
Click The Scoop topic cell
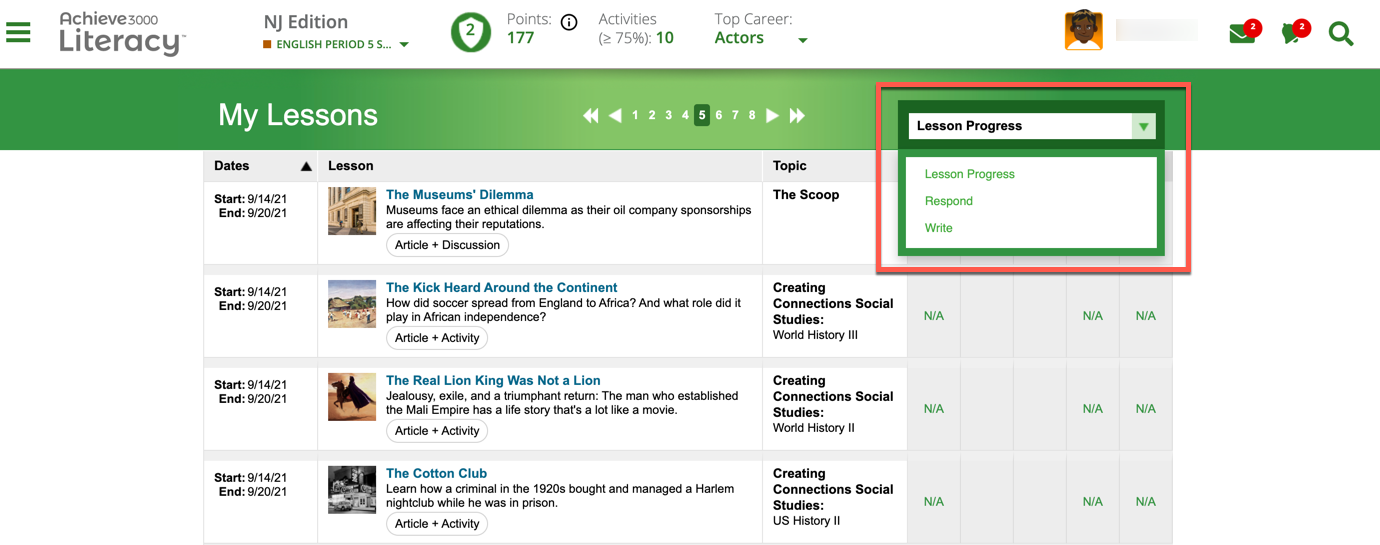click(806, 195)
